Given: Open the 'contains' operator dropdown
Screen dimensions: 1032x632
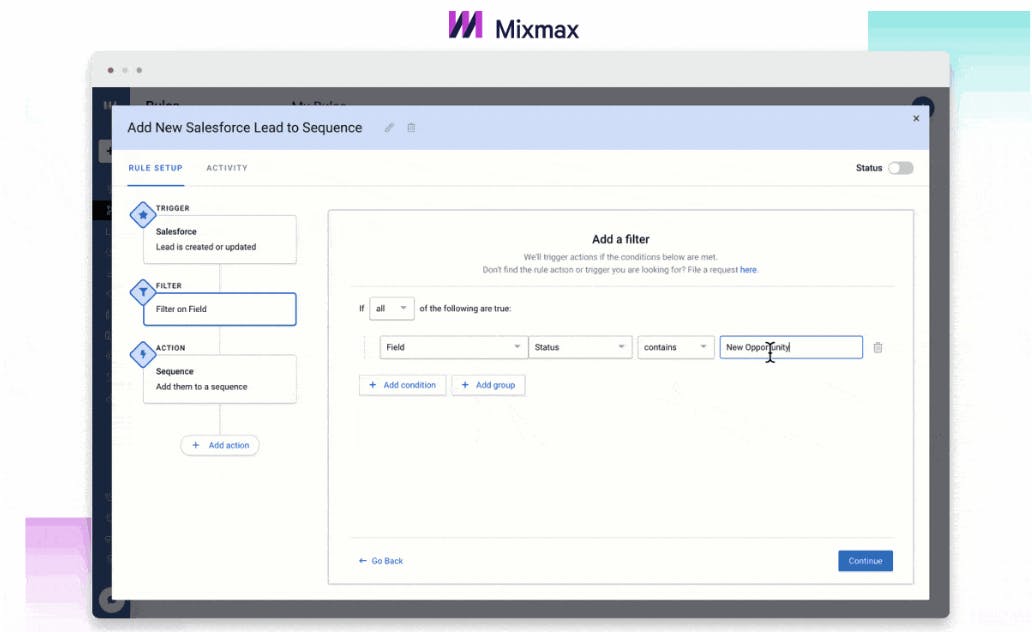Looking at the screenshot, I should pos(675,347).
